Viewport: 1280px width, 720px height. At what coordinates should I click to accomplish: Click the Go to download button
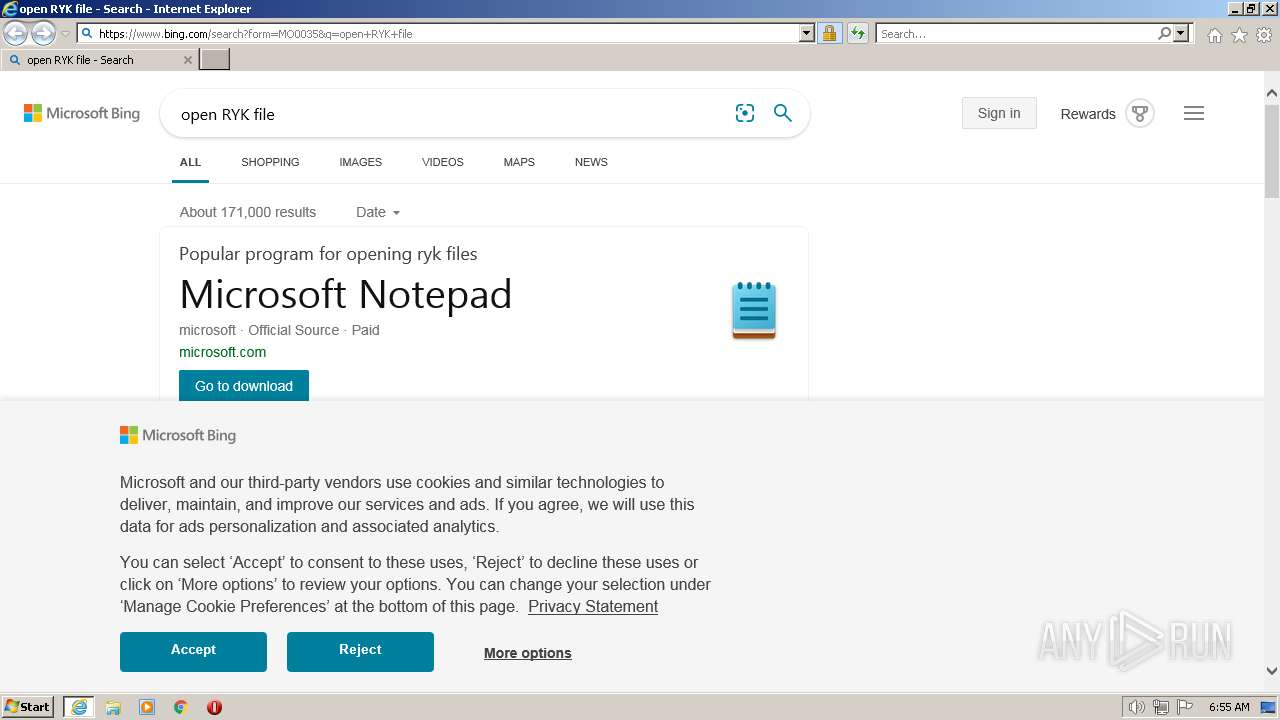[x=244, y=386]
